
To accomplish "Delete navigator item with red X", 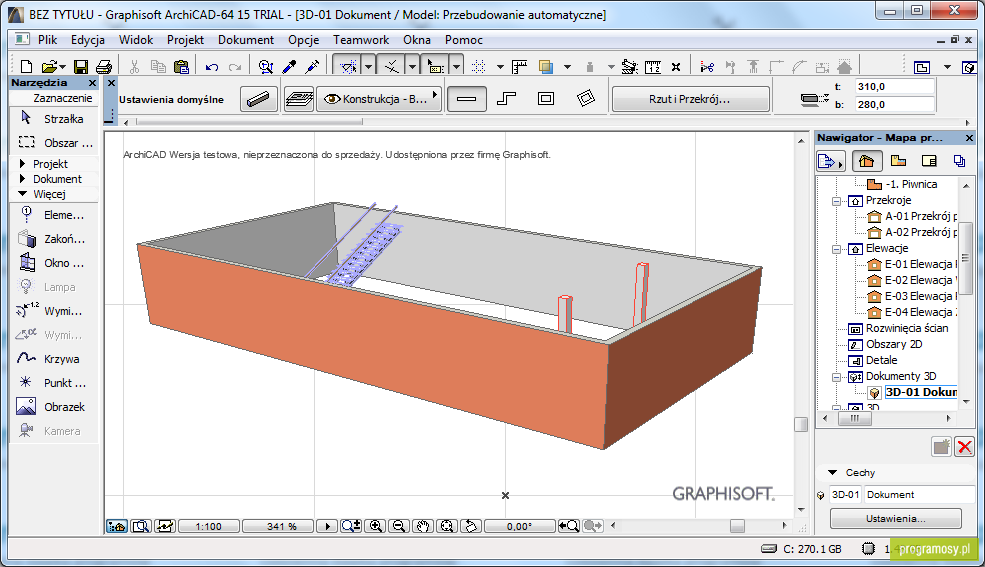I will point(964,446).
